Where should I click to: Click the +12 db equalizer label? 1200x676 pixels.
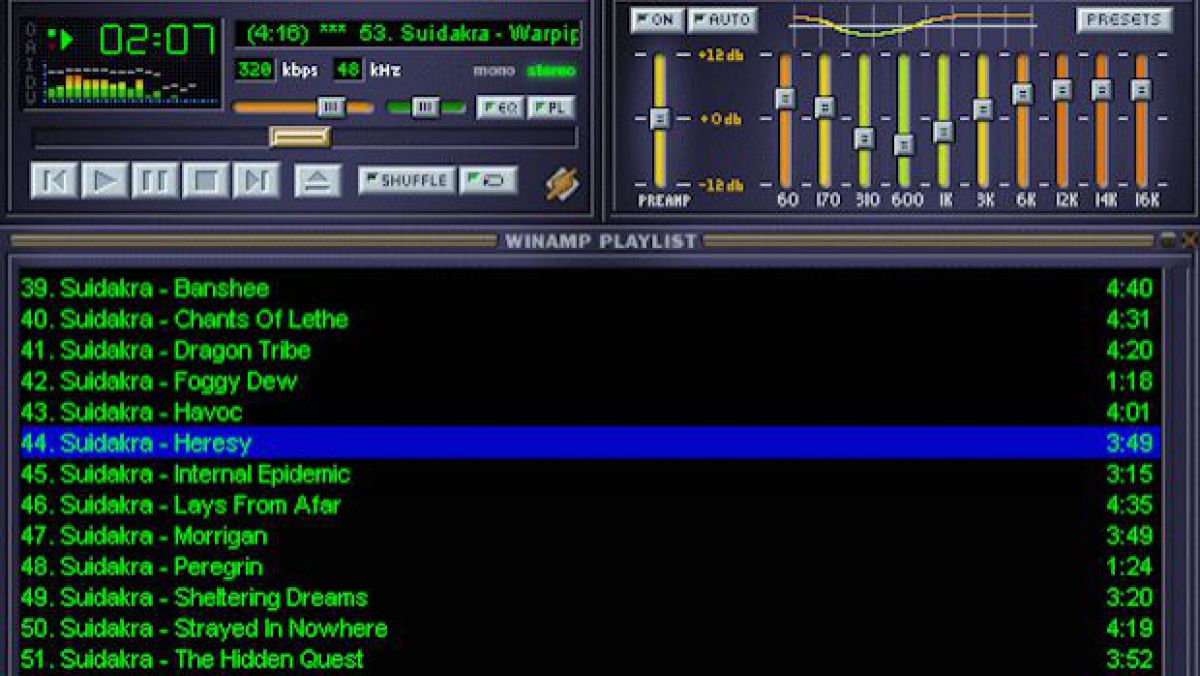[720, 55]
